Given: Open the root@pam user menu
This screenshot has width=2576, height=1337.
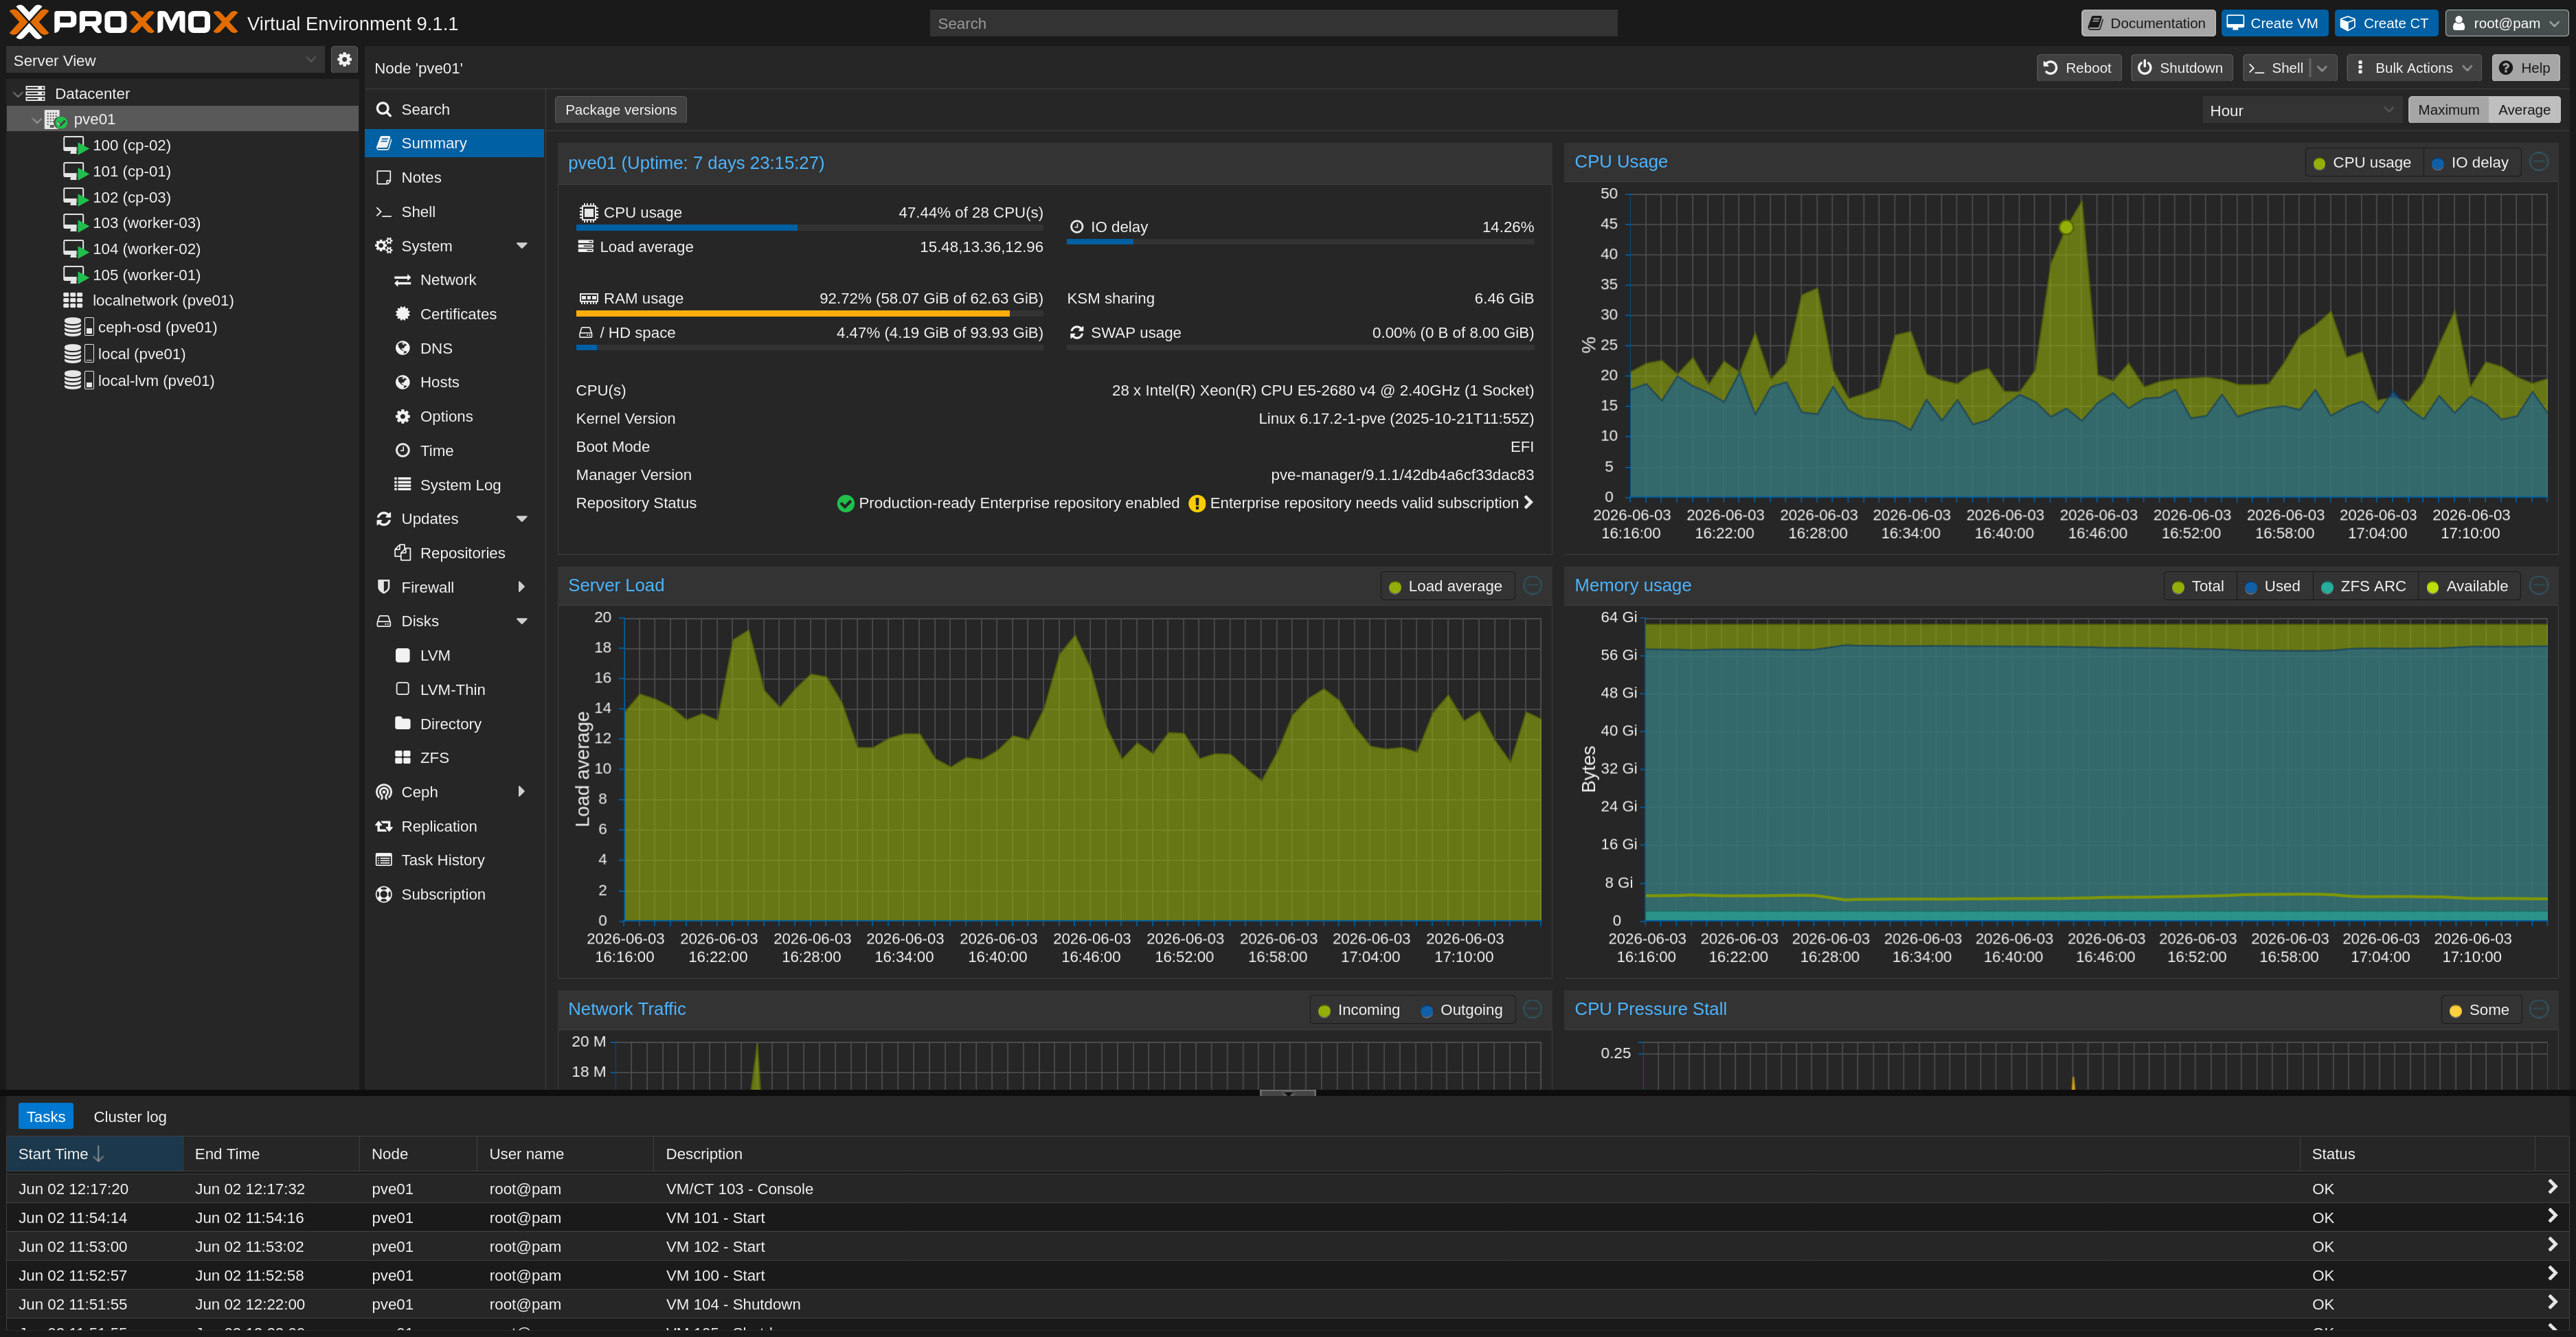Looking at the screenshot, I should [x=2506, y=23].
